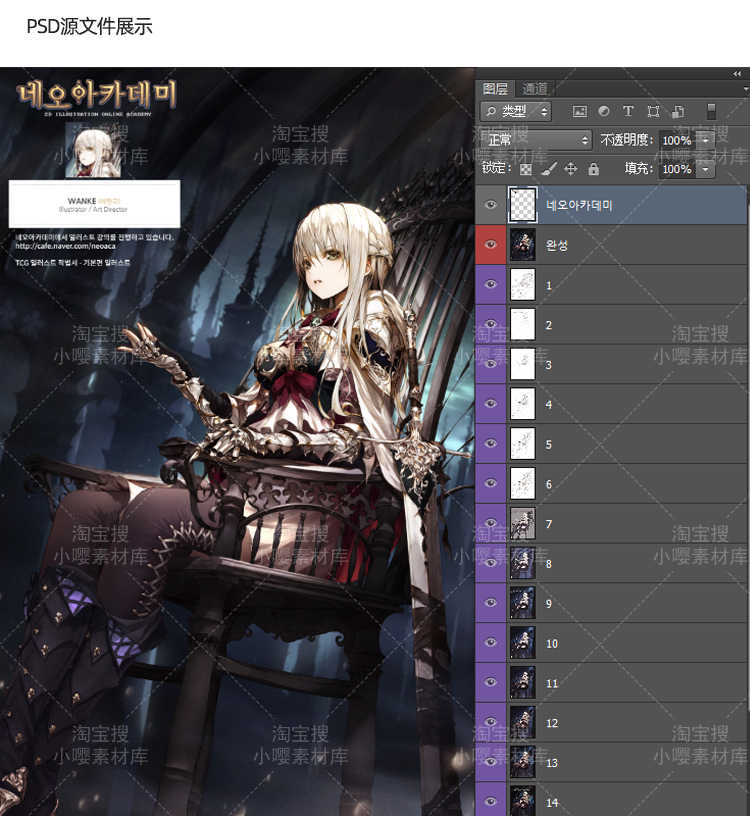
Task: Toggle visibility of layer 14
Action: (490, 801)
